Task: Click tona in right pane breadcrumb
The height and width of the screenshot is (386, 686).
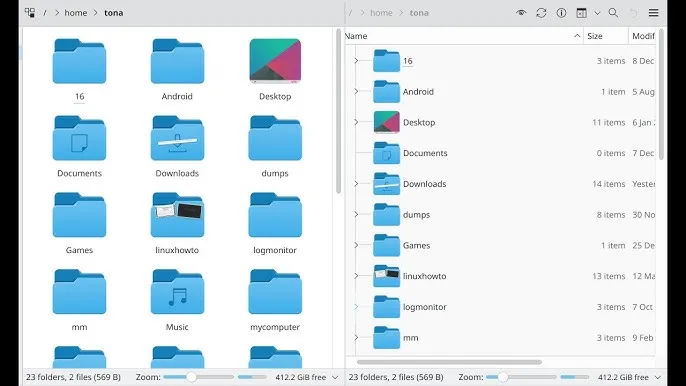Action: 419,13
